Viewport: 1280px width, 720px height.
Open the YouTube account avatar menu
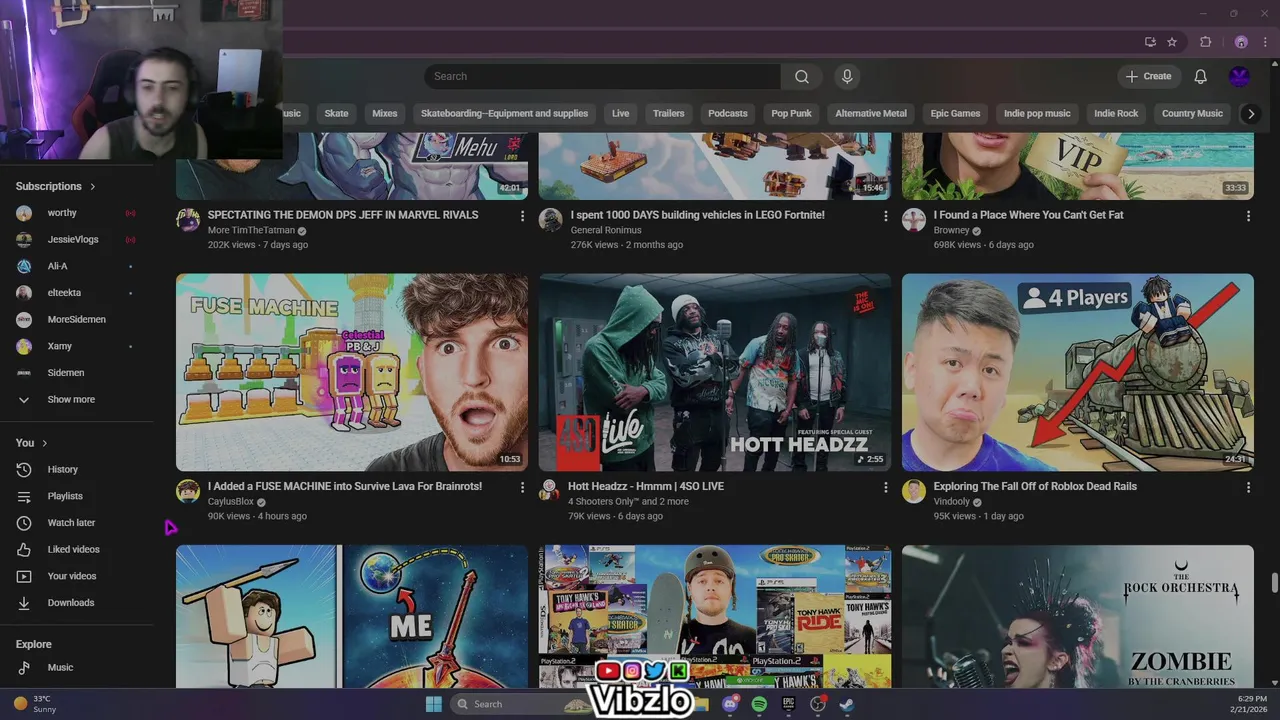tap(1239, 76)
